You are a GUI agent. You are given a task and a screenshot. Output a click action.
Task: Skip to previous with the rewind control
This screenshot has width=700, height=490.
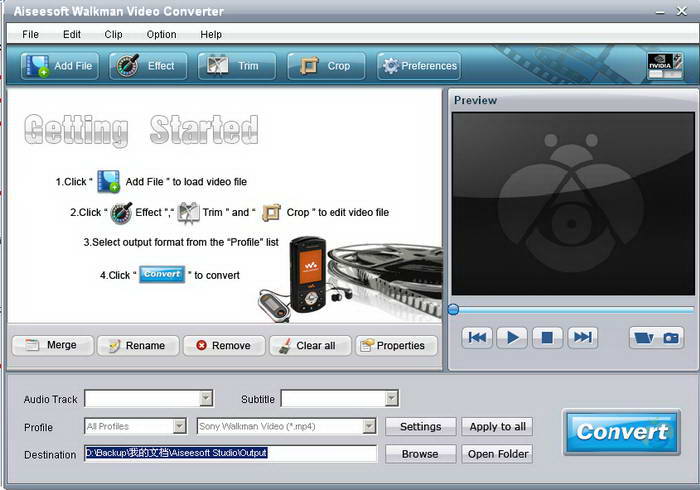tap(477, 337)
